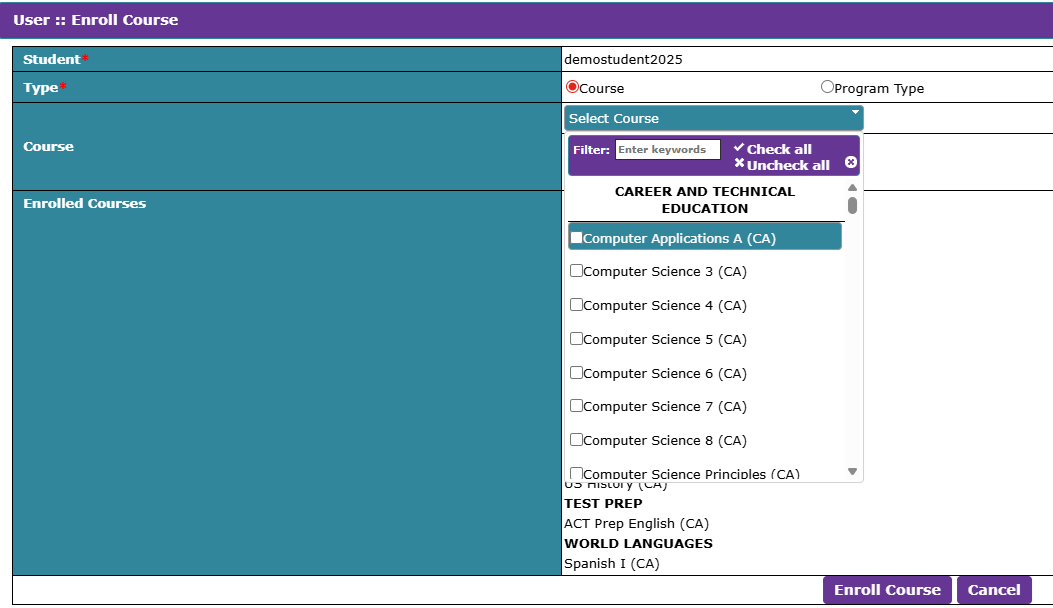The height and width of the screenshot is (608, 1053).
Task: Select the Course type radio button
Action: tap(572, 87)
